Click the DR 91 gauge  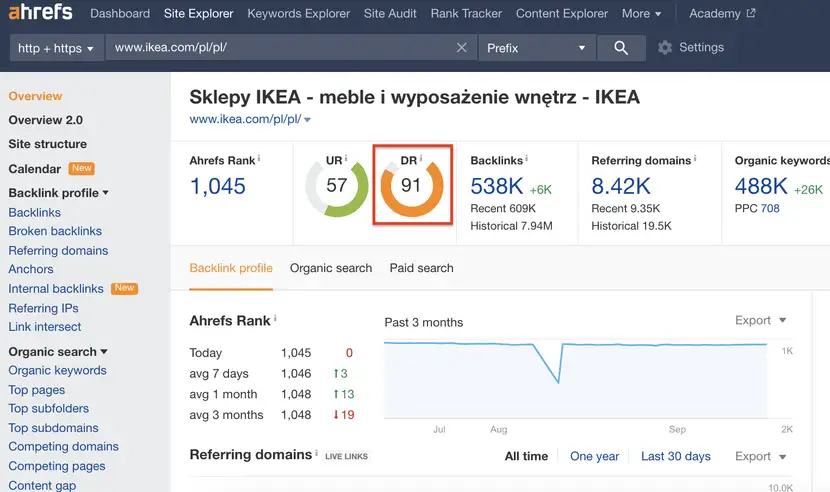[x=412, y=186]
